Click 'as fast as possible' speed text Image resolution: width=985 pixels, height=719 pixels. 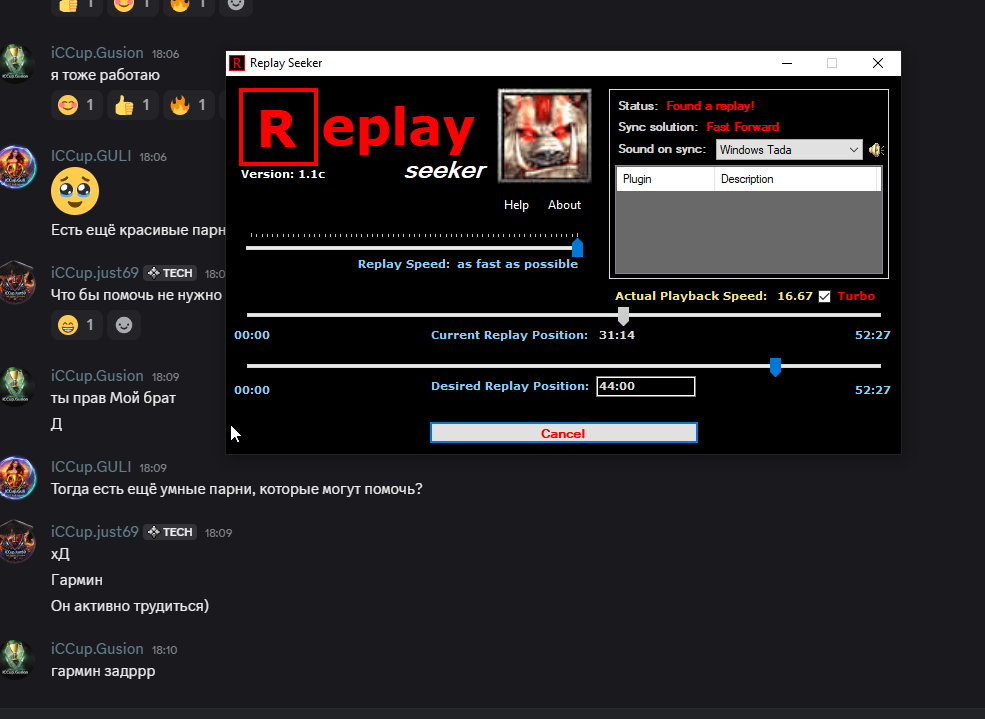tap(518, 264)
